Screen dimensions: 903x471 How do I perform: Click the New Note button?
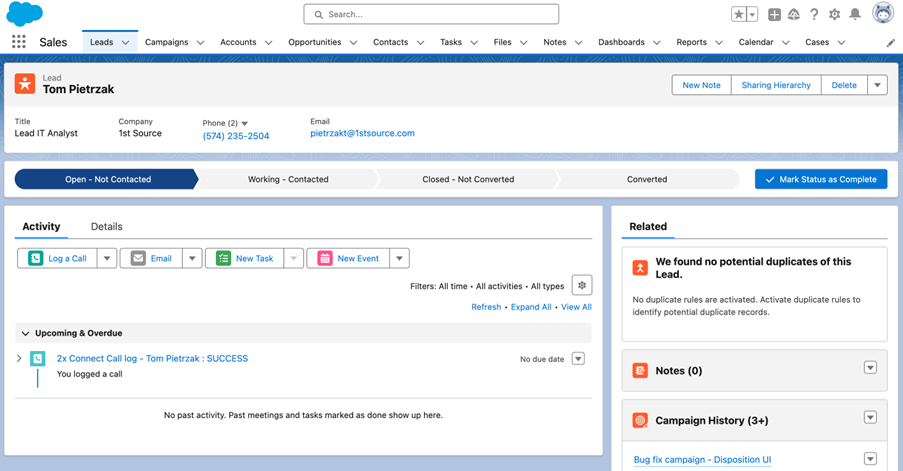(701, 85)
